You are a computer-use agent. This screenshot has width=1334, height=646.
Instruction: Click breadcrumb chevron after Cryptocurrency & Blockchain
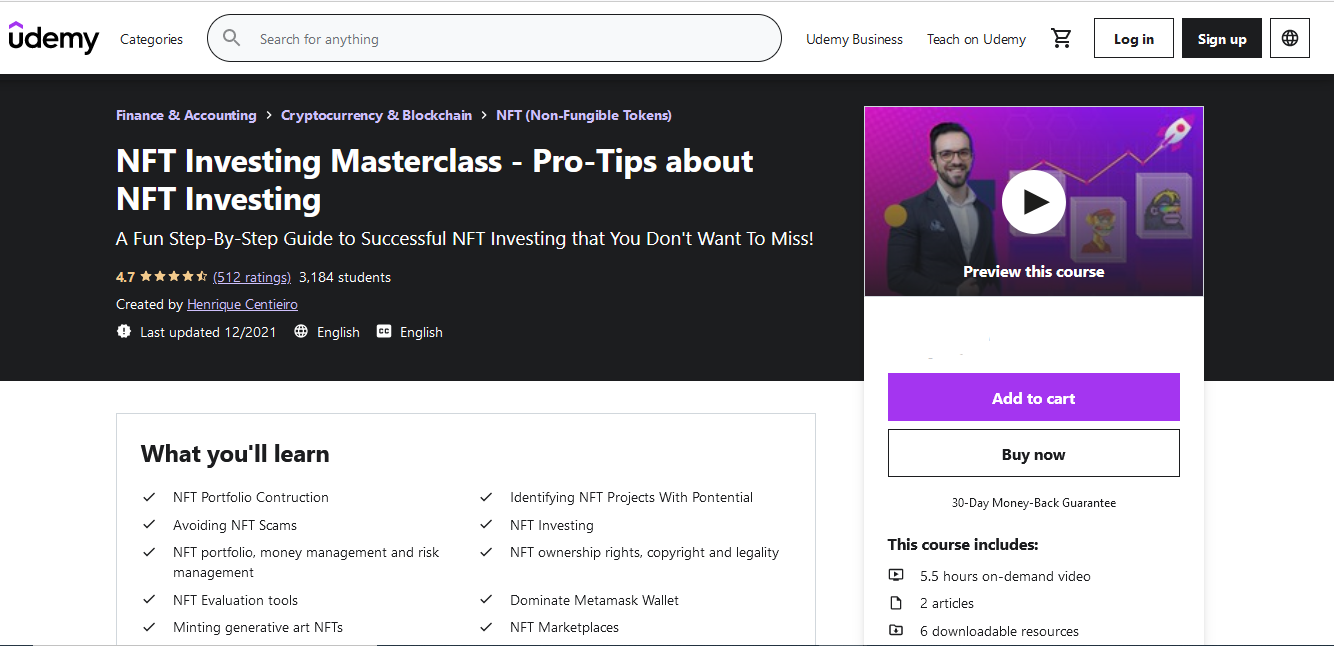484,115
